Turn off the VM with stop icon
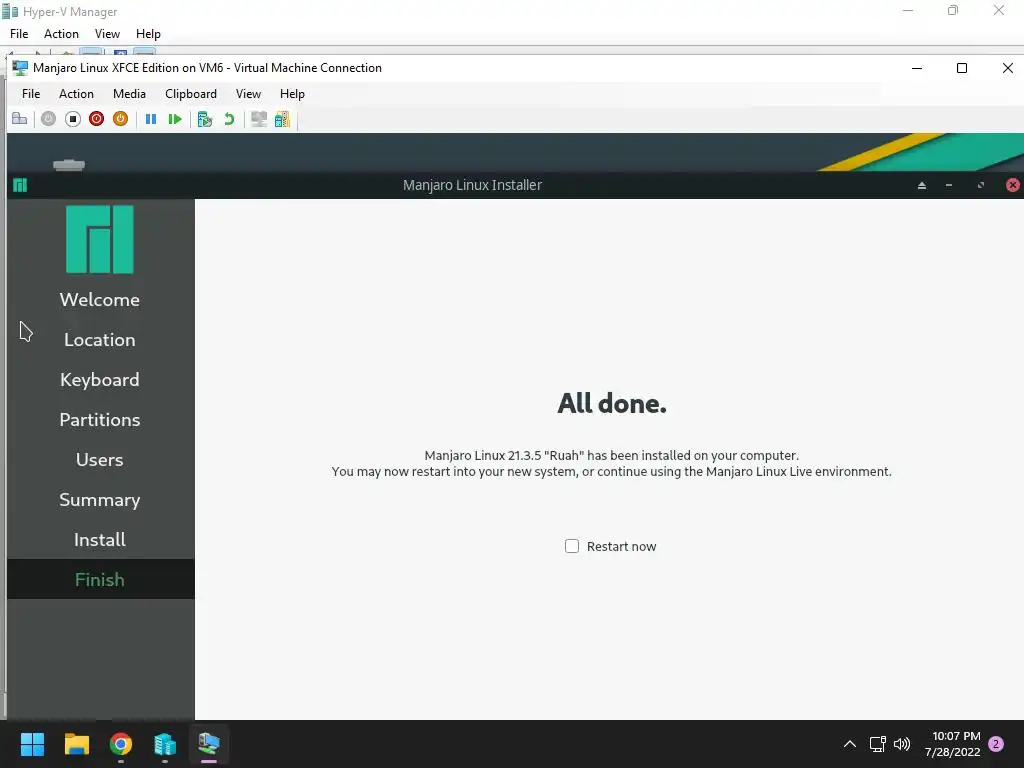The height and width of the screenshot is (768, 1024). 72,119
